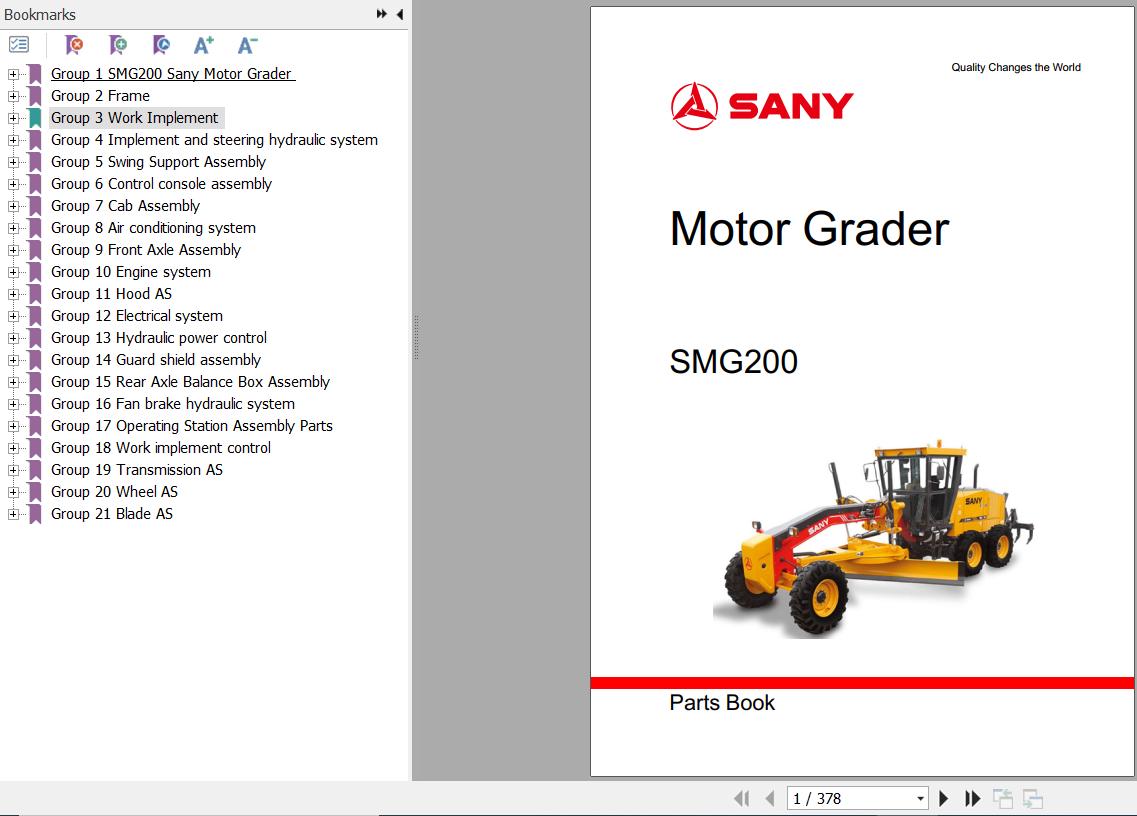
Task: Click the add new bookmark icon
Action: pos(118,45)
